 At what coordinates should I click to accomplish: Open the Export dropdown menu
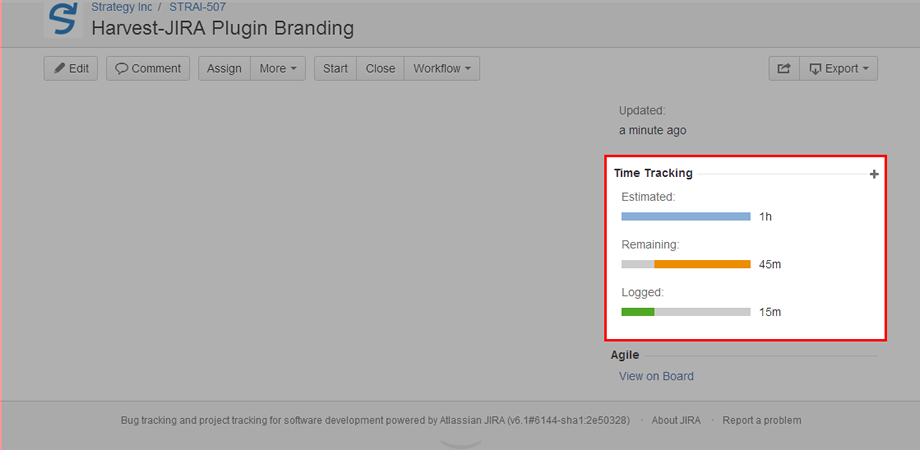pos(838,69)
